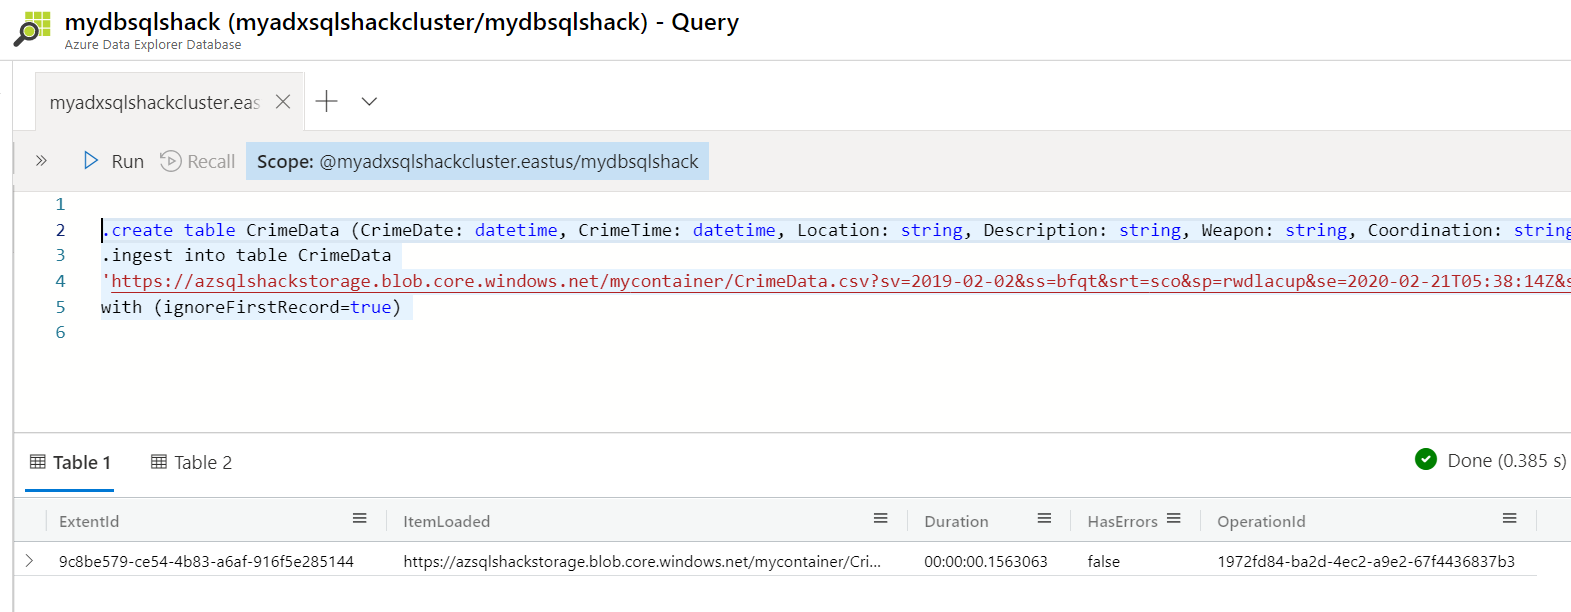Place cursor on empty editor line 6

click(x=300, y=333)
